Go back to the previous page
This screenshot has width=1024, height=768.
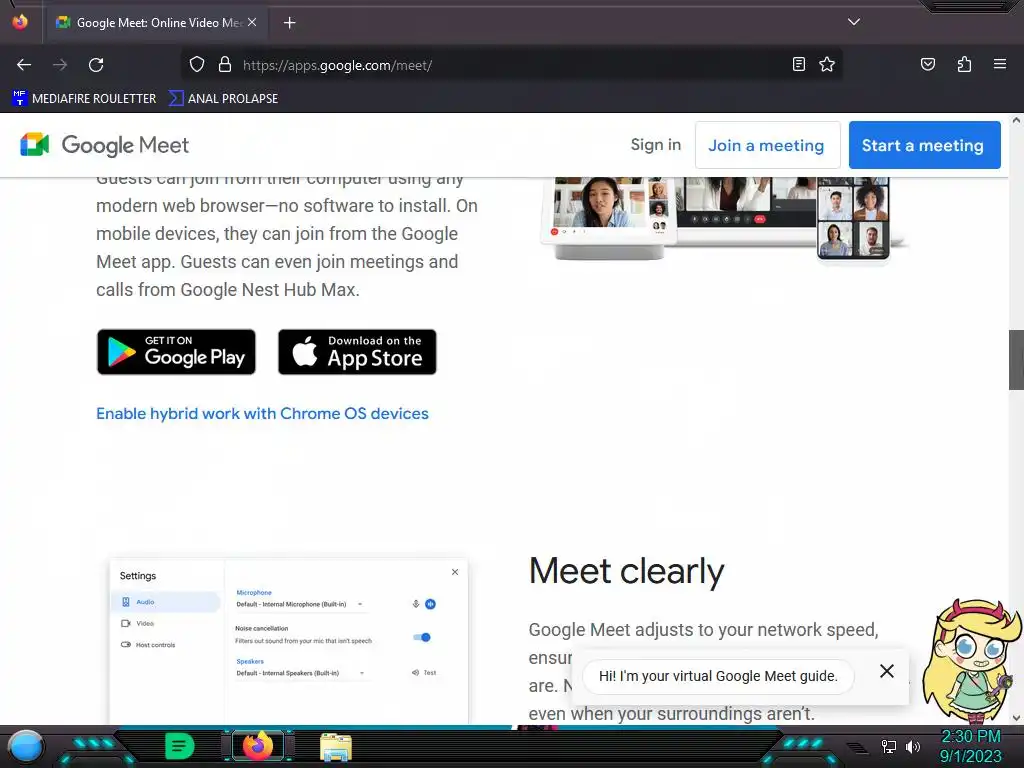(24, 65)
